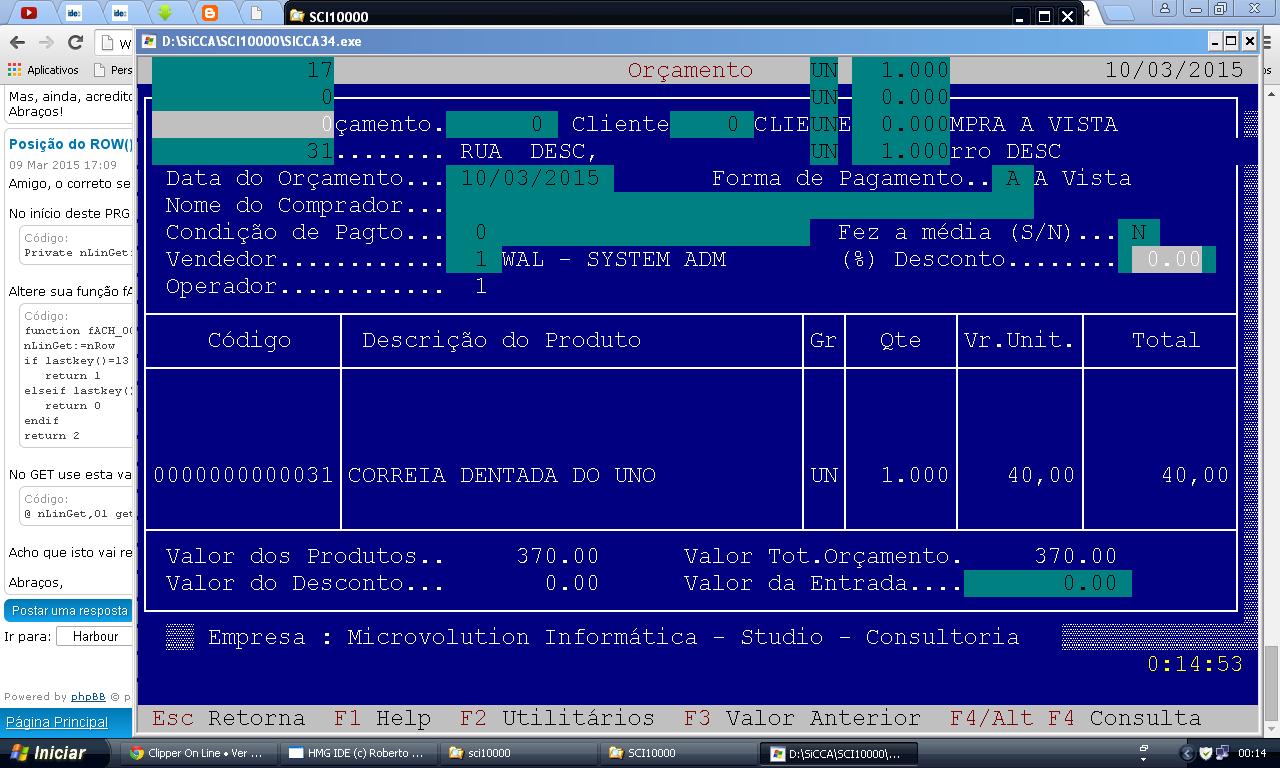Reload the browser page
Screen dimensions: 1280x768
(75, 42)
